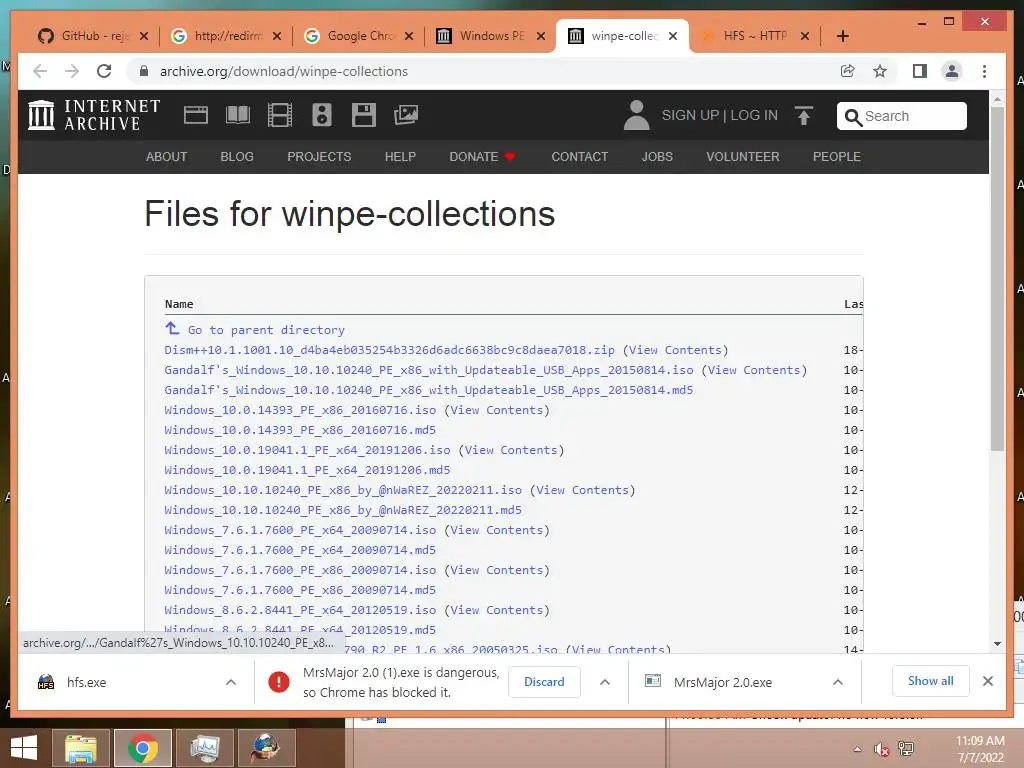Image resolution: width=1024 pixels, height=768 pixels.
Task: Open the VOLUNTEER menu item
Action: click(x=743, y=157)
